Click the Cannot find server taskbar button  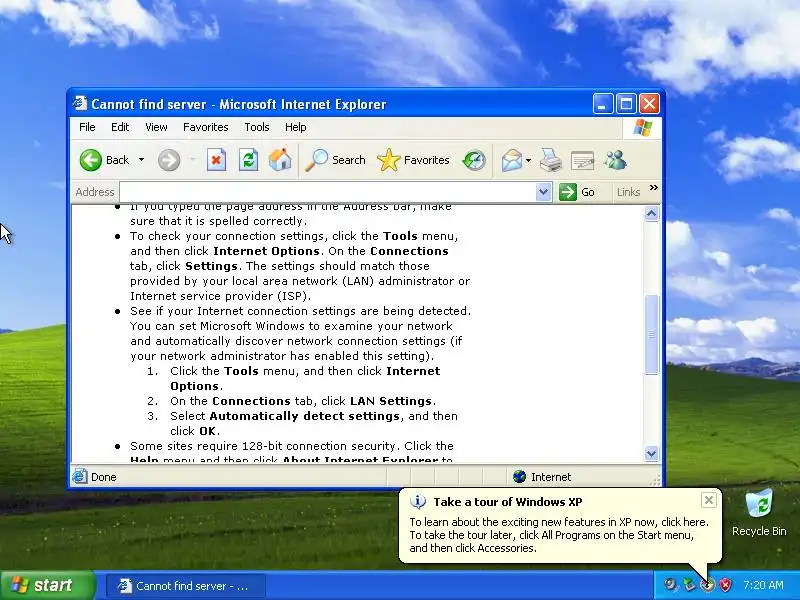point(186,586)
